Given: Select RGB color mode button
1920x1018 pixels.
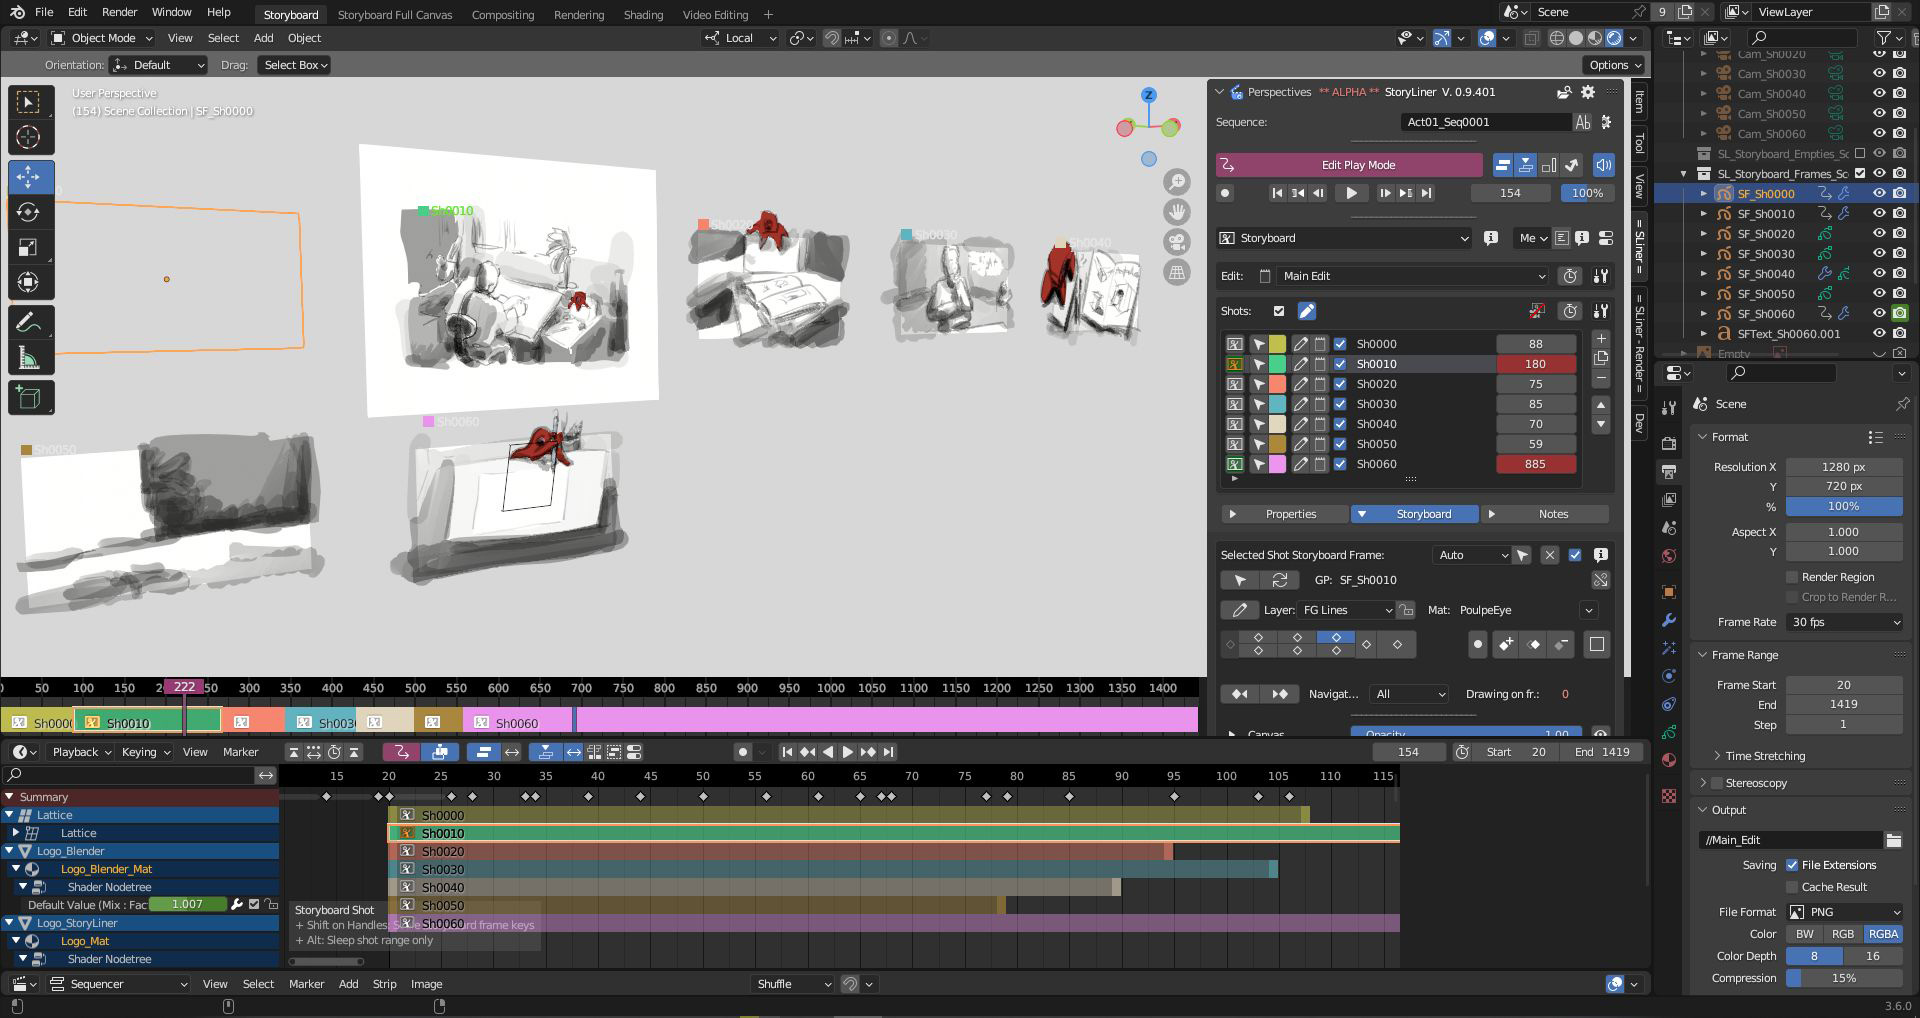Looking at the screenshot, I should (x=1842, y=934).
